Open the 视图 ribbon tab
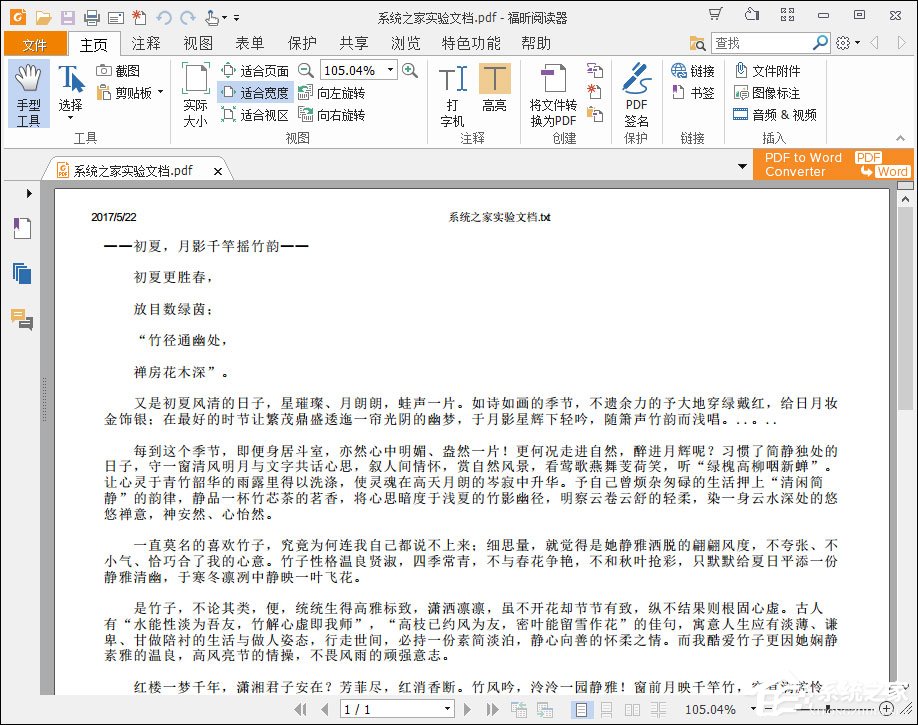 pos(197,43)
